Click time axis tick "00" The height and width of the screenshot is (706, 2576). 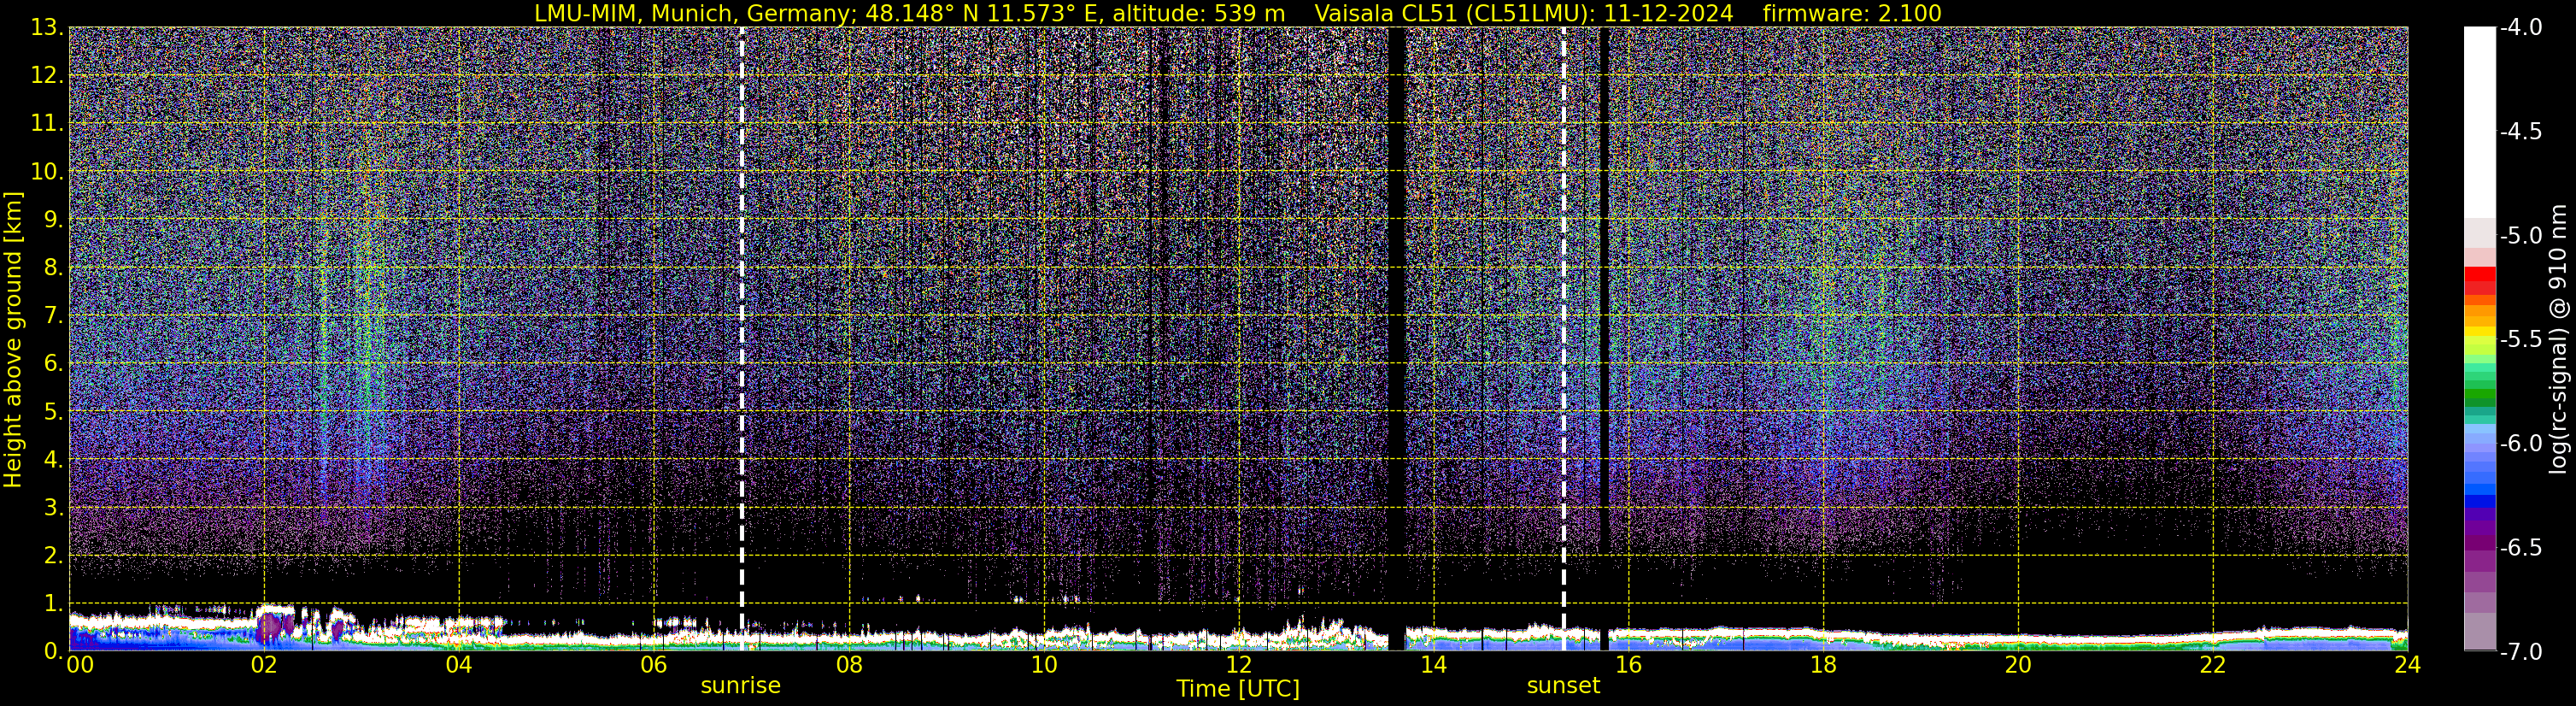80,665
